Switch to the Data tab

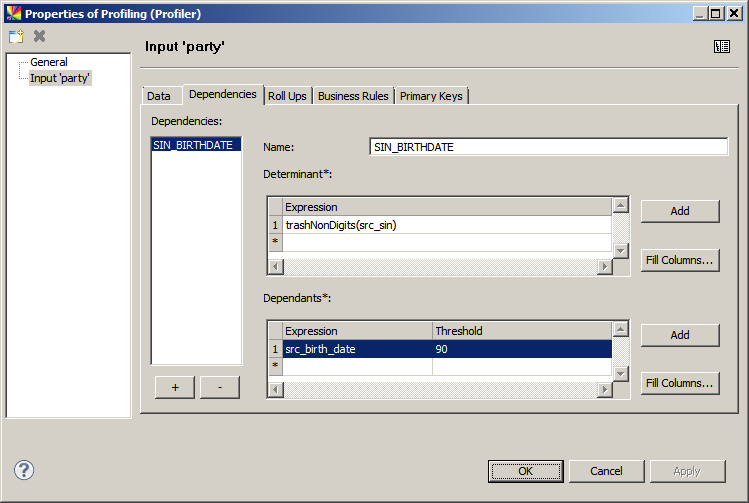(x=159, y=96)
